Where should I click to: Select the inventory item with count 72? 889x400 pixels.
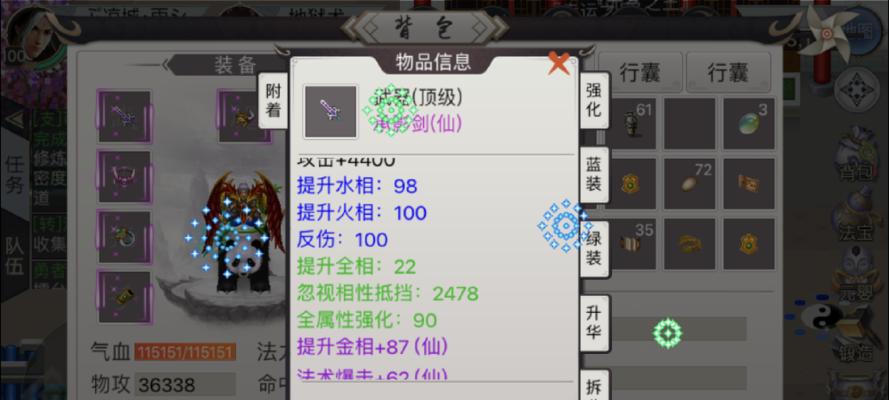689,184
